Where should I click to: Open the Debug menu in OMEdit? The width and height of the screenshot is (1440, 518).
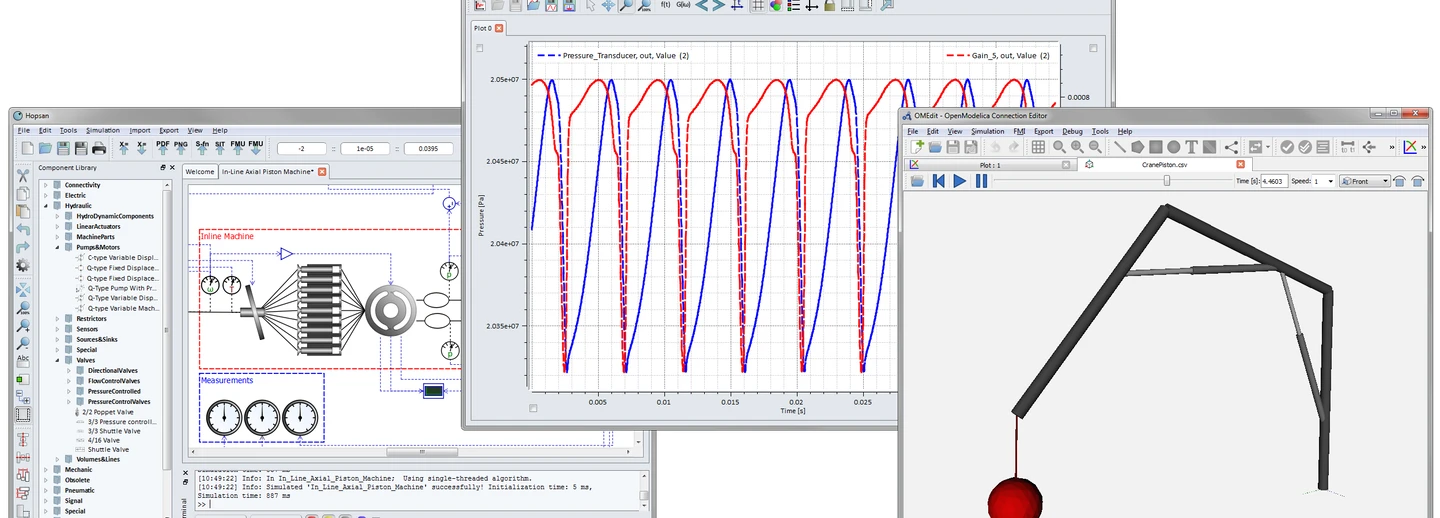(x=1072, y=131)
